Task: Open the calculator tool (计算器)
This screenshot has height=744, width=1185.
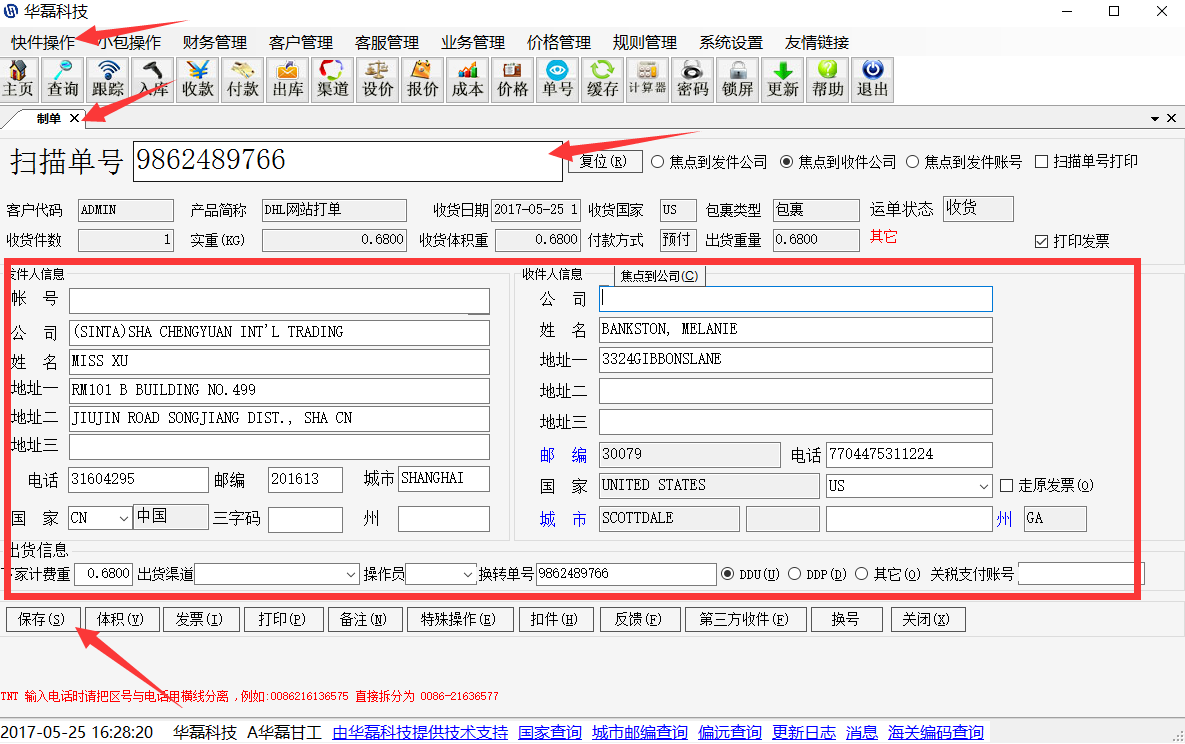Action: tap(648, 80)
